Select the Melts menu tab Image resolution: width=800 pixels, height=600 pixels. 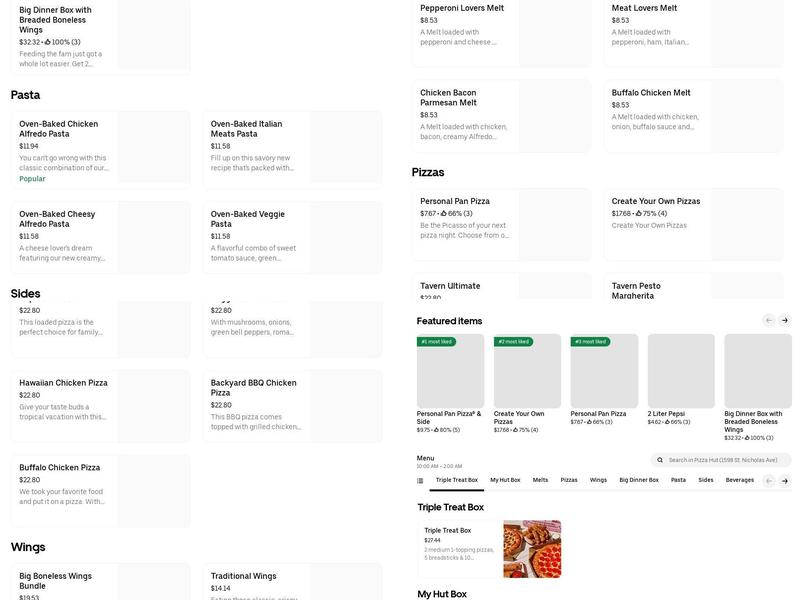(x=540, y=480)
